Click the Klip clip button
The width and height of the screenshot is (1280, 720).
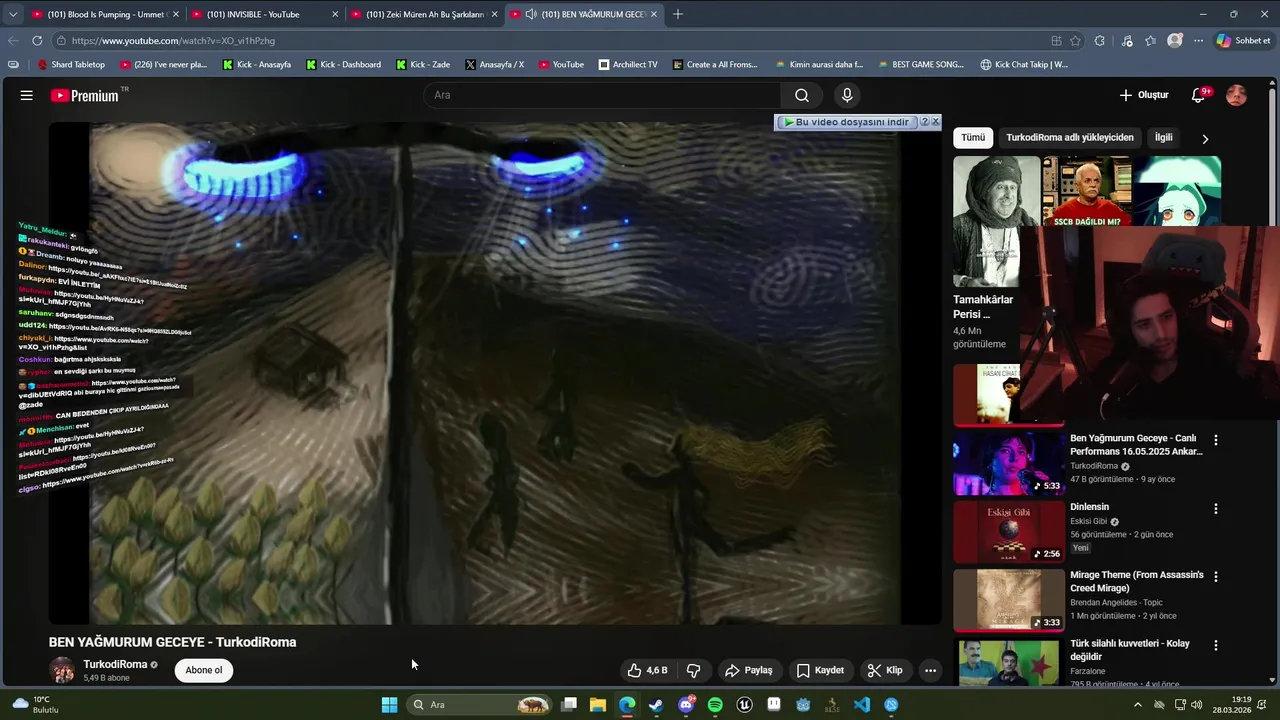885,670
